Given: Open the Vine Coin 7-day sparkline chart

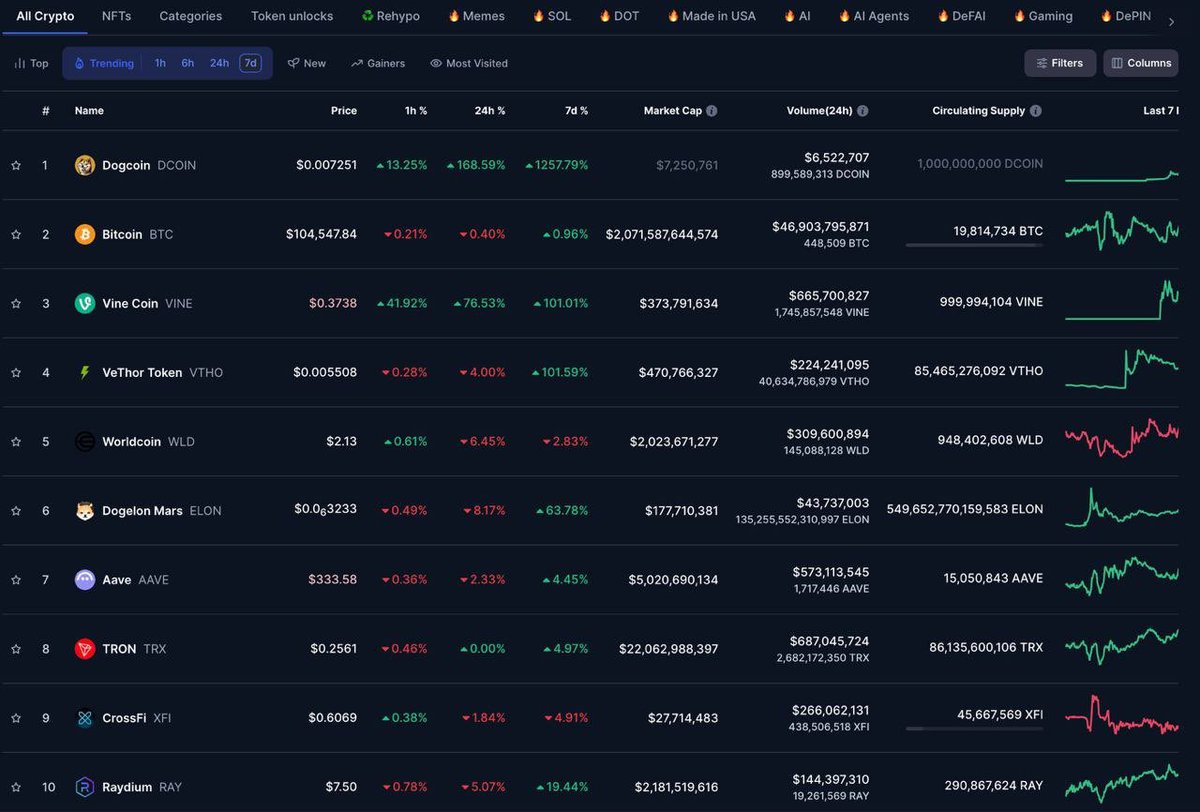Looking at the screenshot, I should 1122,300.
